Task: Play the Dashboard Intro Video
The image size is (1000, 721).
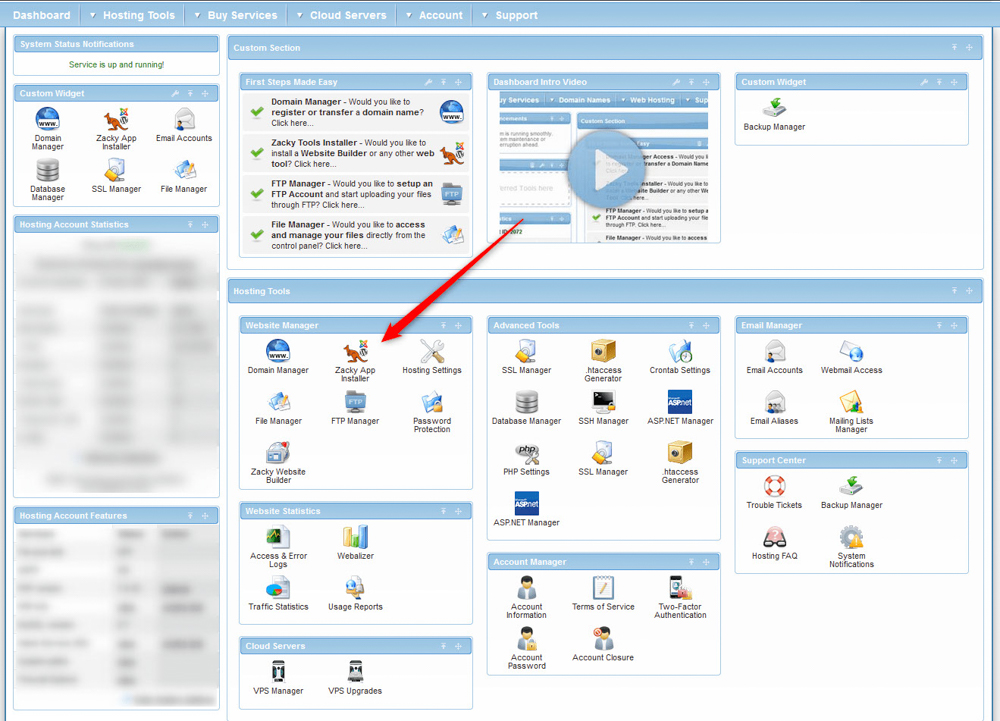Action: tap(608, 169)
